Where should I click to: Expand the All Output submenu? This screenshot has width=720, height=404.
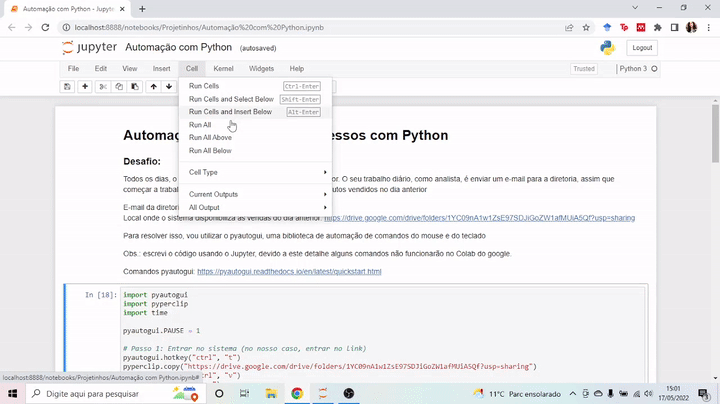(x=255, y=208)
